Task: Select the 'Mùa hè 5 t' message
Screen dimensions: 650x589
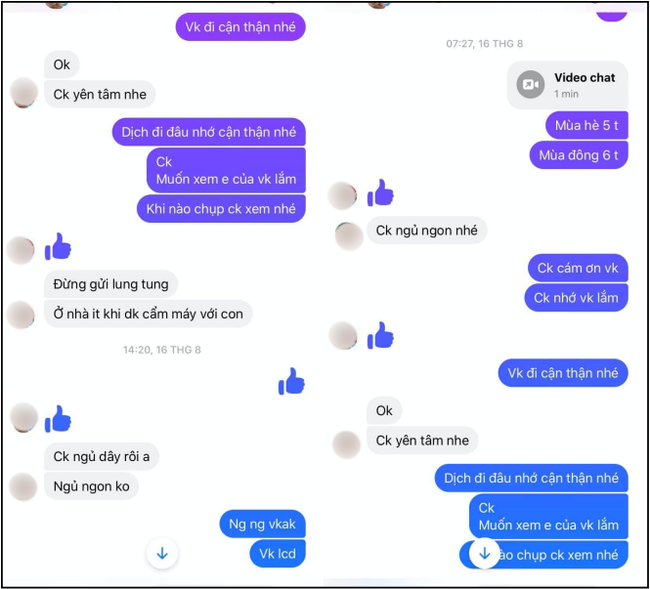Action: point(587,125)
